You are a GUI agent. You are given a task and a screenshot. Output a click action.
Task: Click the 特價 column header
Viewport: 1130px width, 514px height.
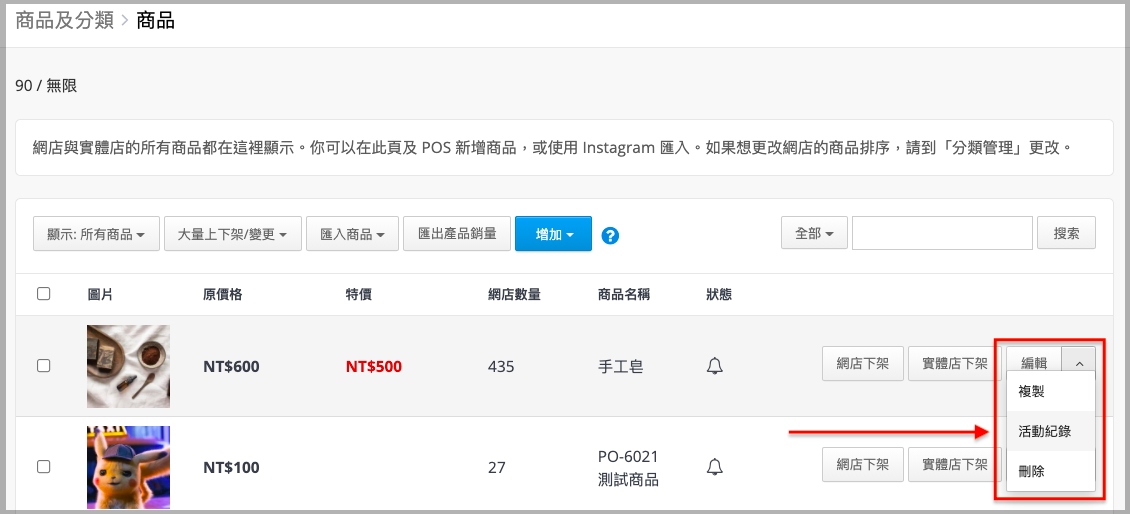pyautogui.click(x=359, y=294)
